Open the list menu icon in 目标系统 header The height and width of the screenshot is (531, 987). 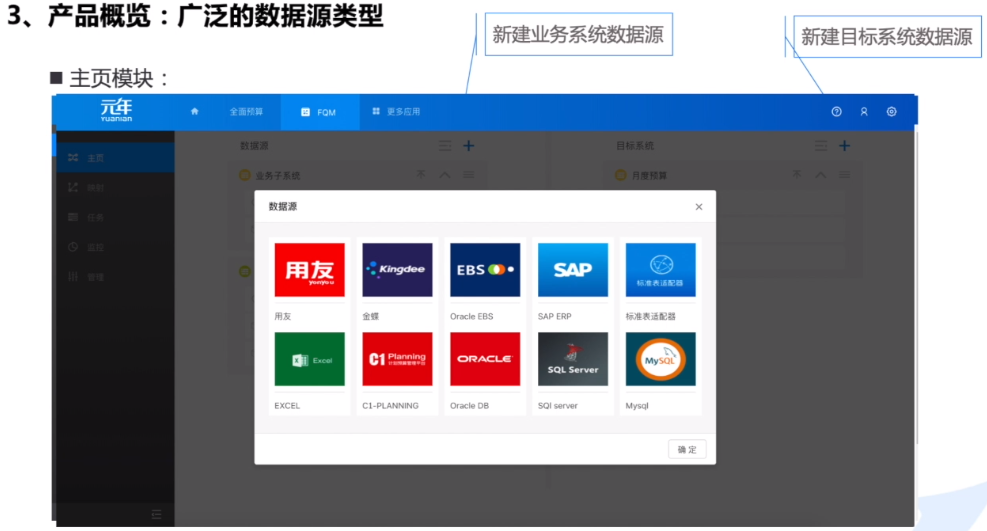821,146
